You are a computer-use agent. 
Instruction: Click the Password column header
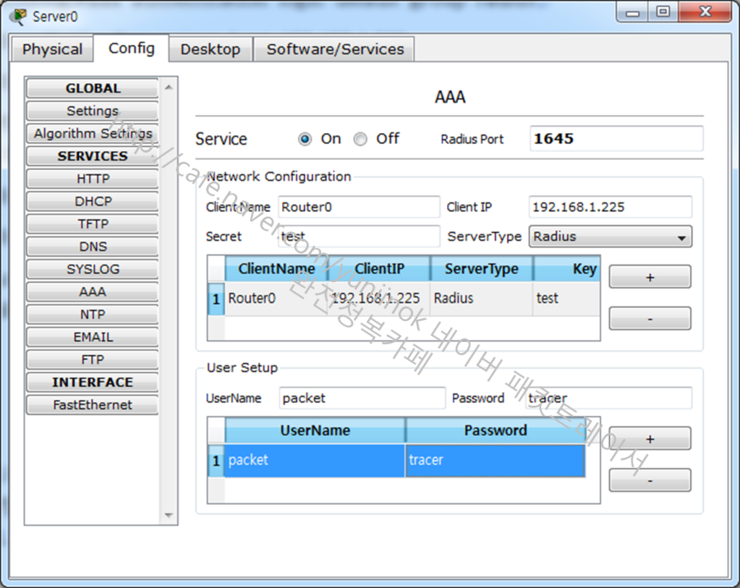pos(496,430)
